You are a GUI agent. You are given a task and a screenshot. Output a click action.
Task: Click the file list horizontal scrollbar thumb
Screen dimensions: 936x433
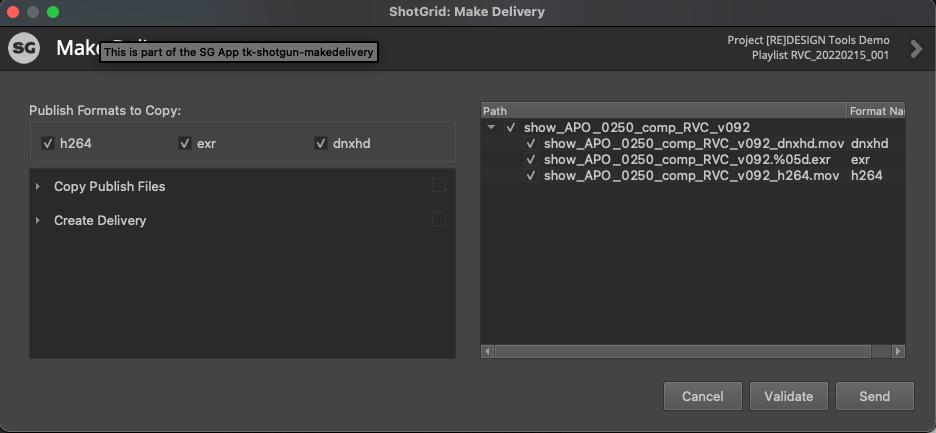point(683,351)
